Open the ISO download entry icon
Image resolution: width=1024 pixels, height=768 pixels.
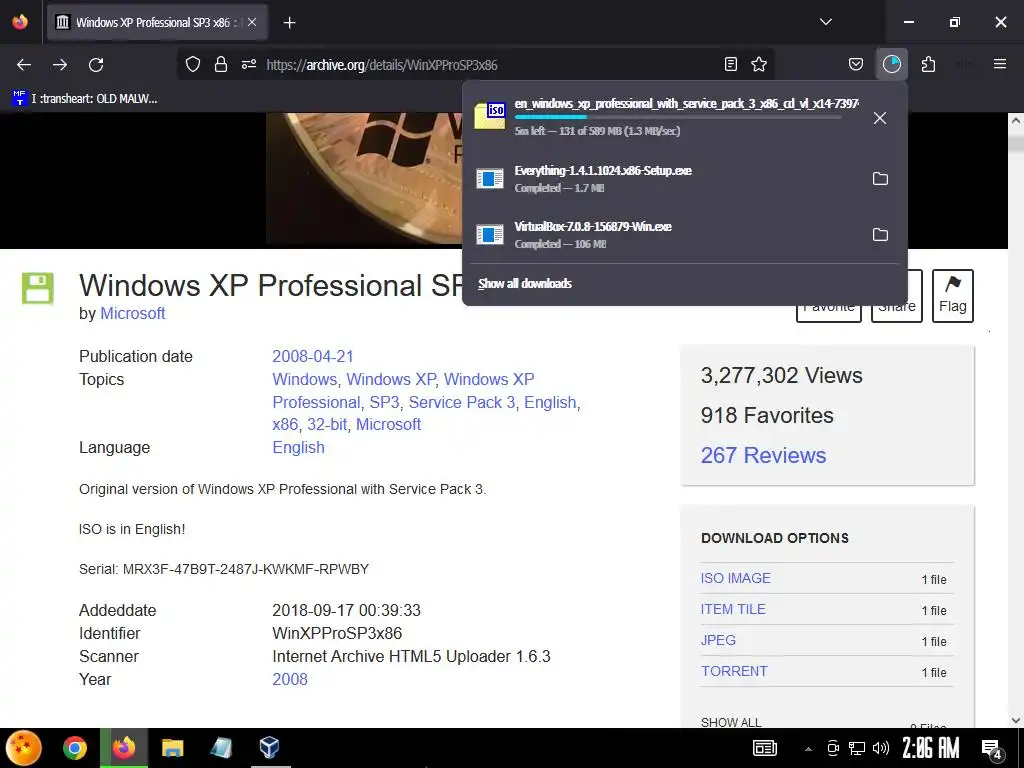490,116
